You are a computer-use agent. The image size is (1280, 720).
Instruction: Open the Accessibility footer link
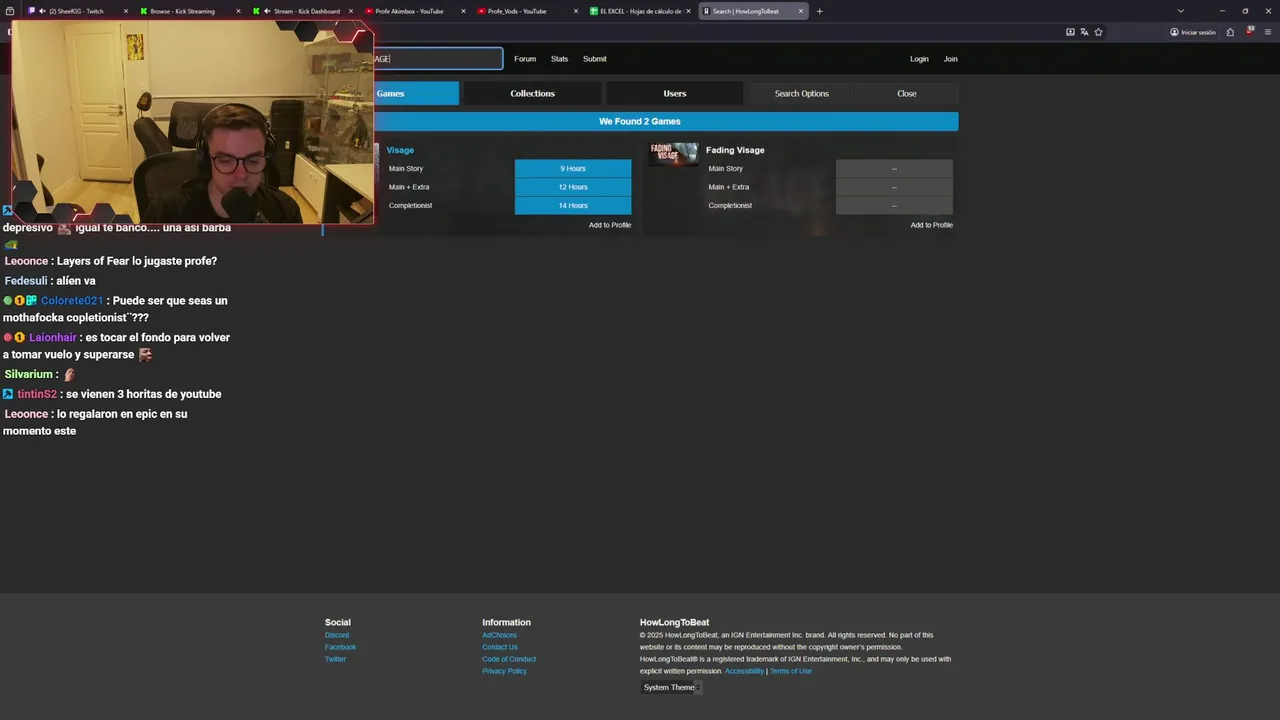(744, 671)
